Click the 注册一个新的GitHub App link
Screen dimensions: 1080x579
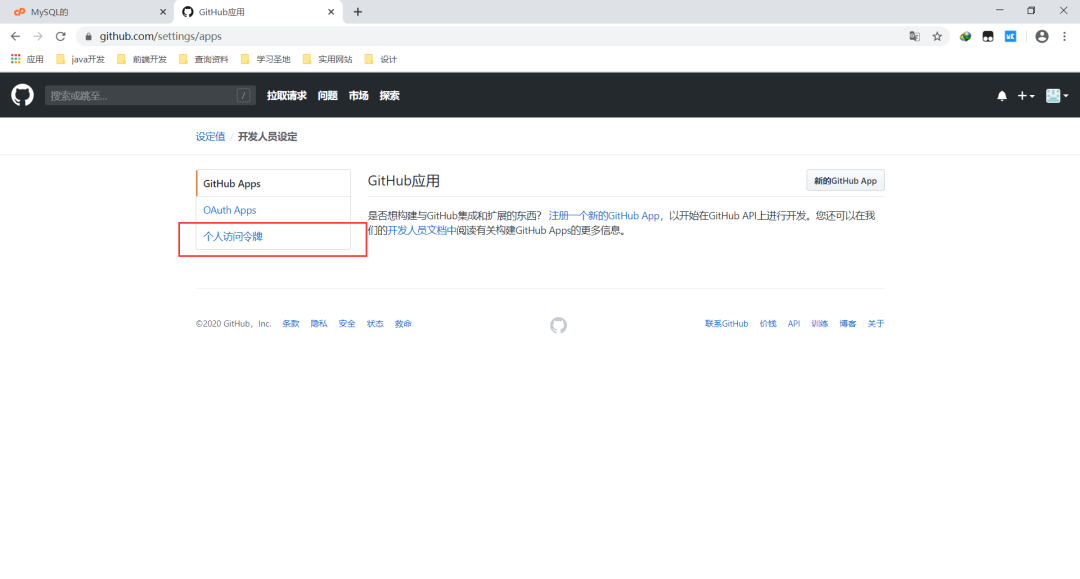point(604,215)
